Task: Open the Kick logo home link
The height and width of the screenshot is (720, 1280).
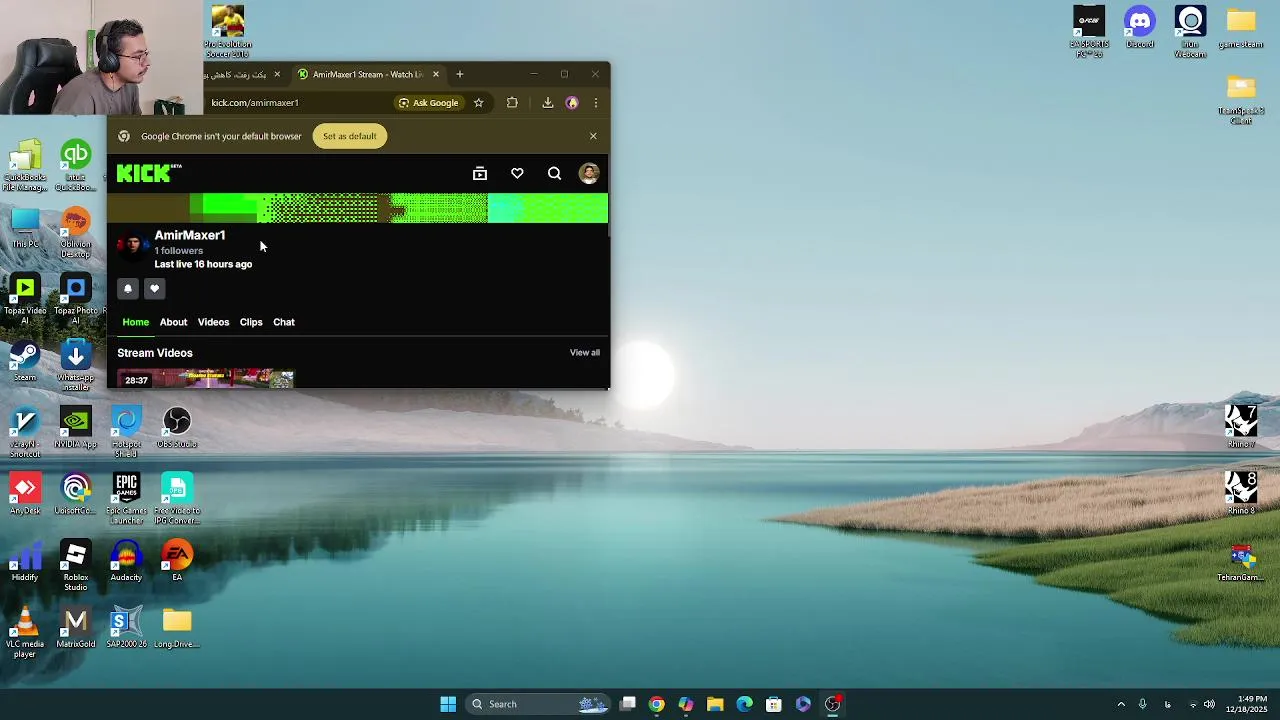Action: pyautogui.click(x=149, y=173)
